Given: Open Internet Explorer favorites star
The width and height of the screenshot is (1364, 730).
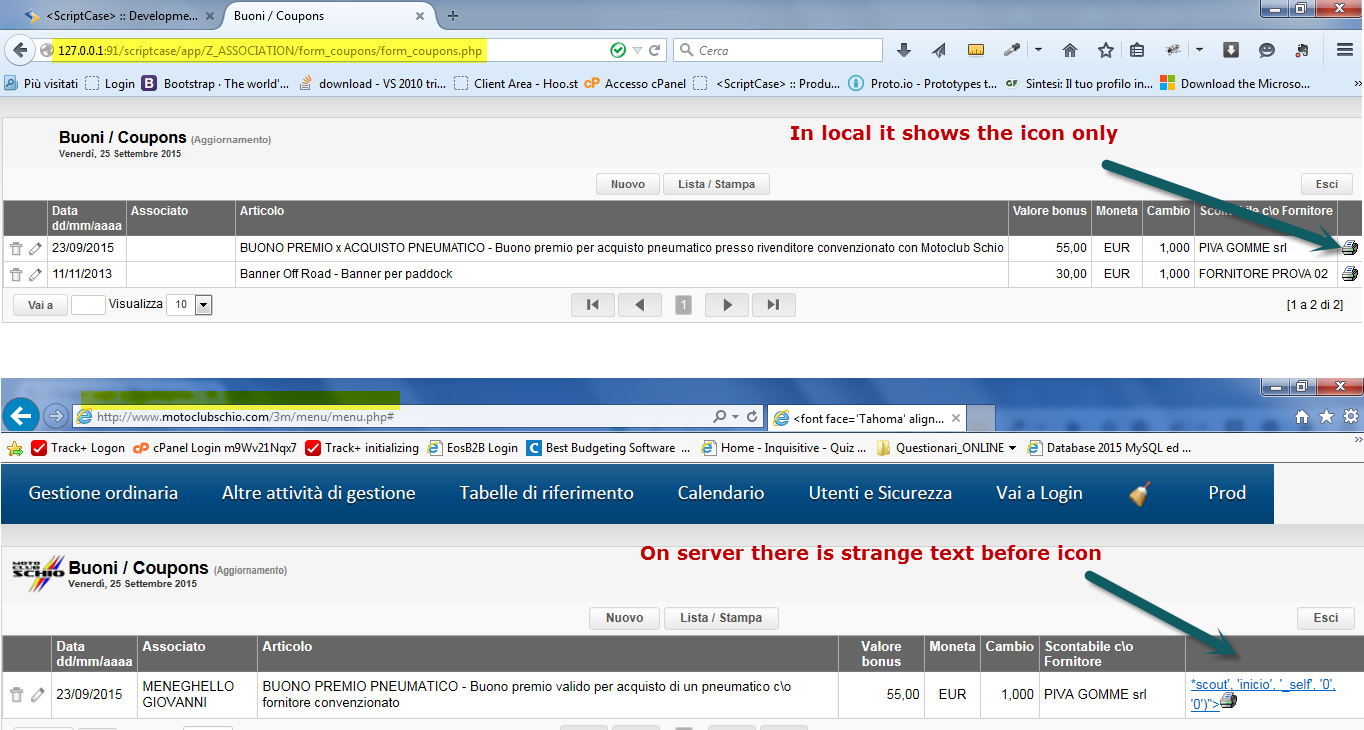Looking at the screenshot, I should pyautogui.click(x=1326, y=416).
